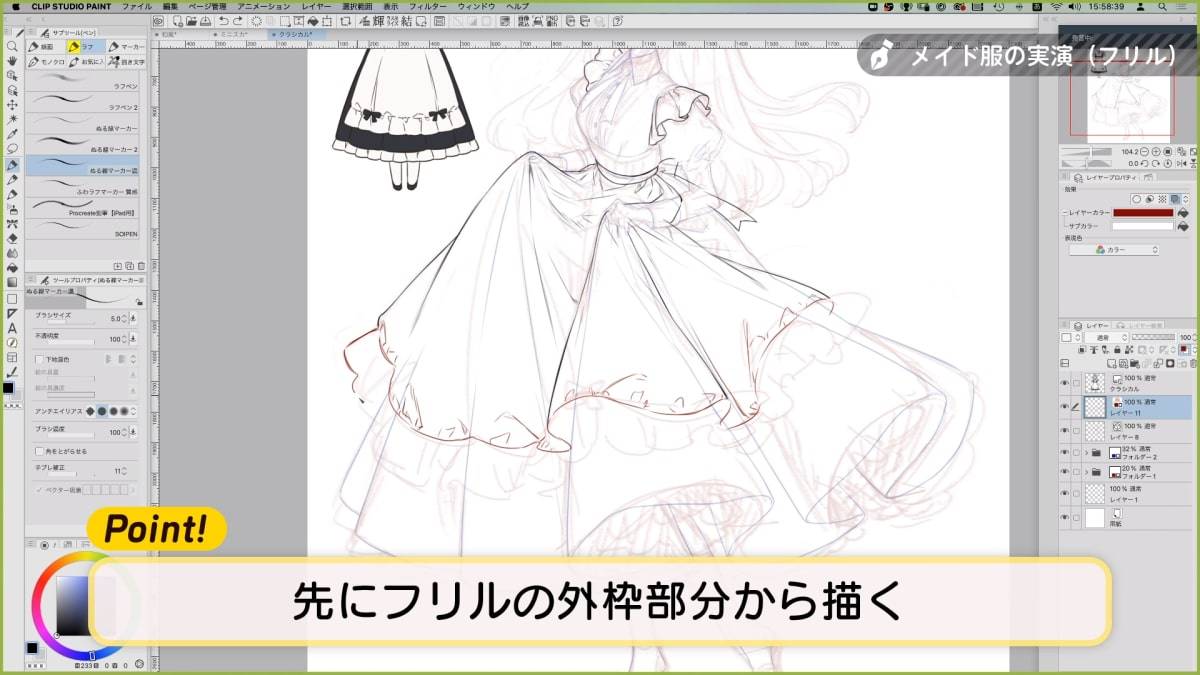Switch to the ミニスカ document tab
Image resolution: width=1200 pixels, height=675 pixels.
point(231,34)
